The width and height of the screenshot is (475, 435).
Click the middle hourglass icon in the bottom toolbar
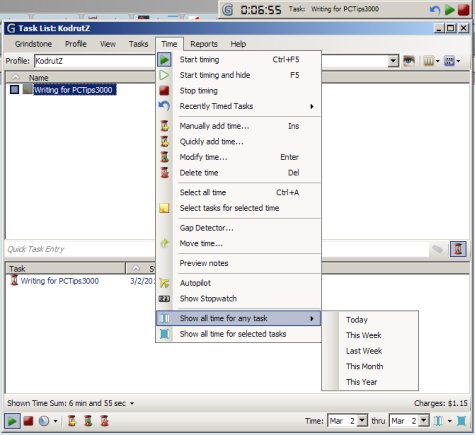tap(88, 421)
